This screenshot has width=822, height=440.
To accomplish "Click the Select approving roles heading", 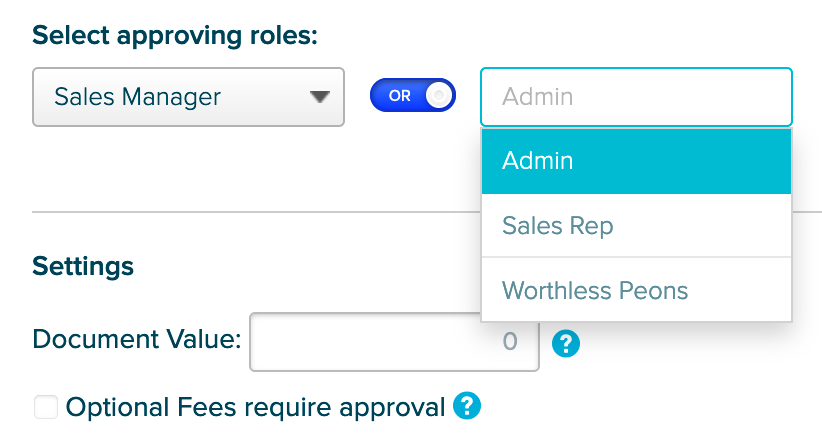I will [x=175, y=36].
